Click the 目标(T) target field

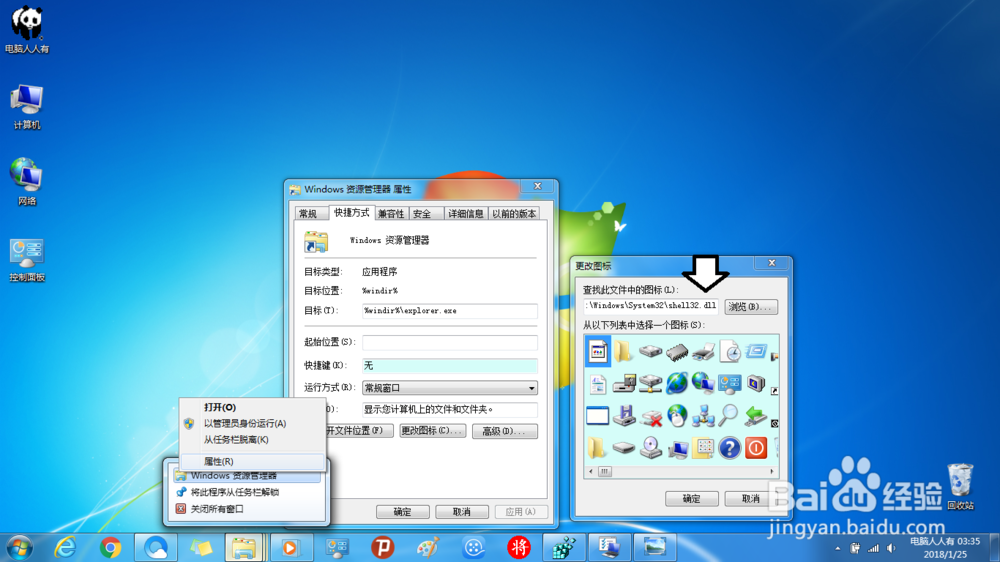click(x=450, y=311)
